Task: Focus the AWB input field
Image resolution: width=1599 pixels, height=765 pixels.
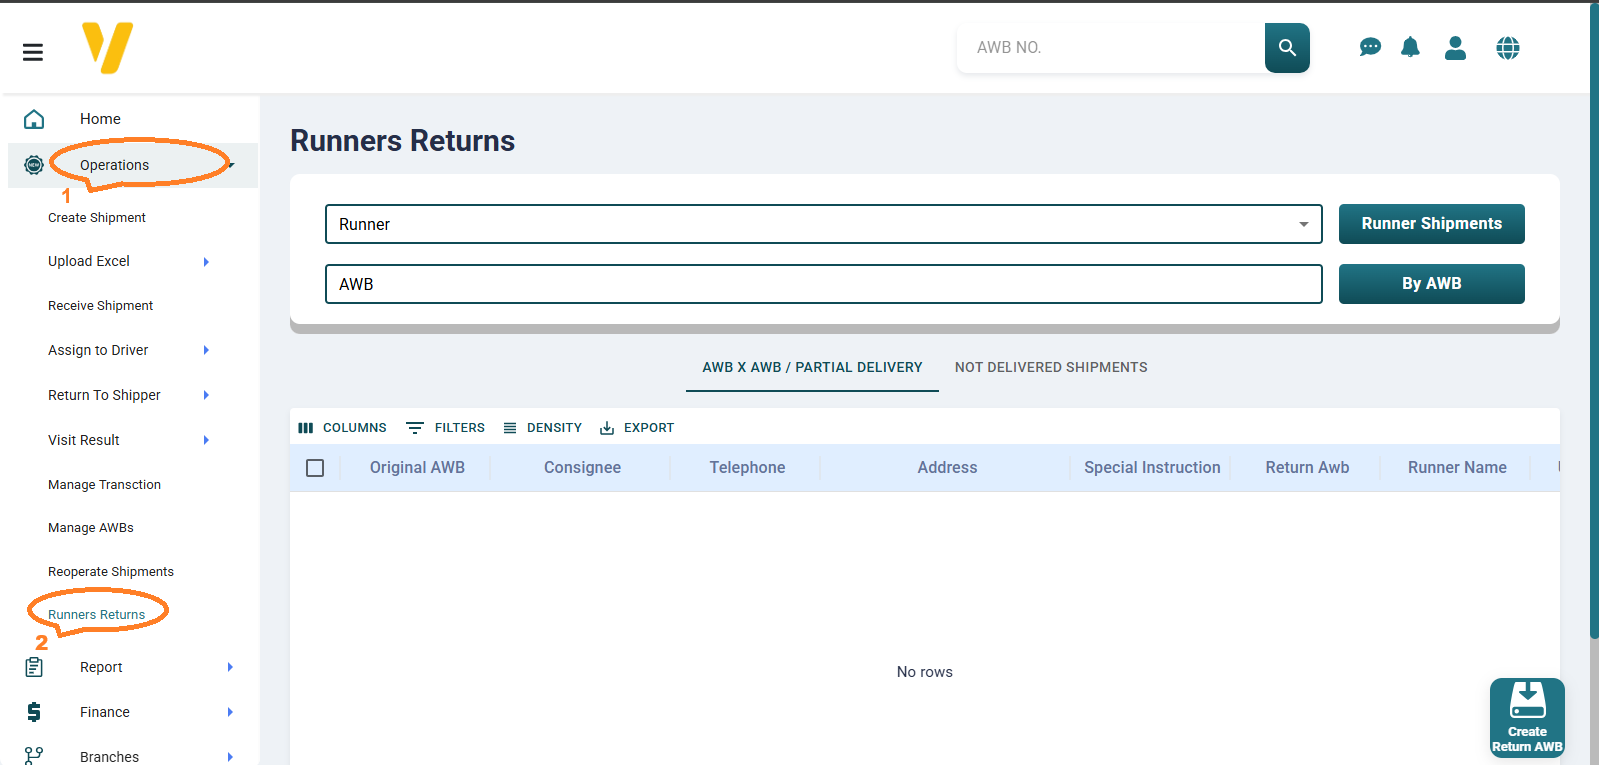Action: pos(824,284)
